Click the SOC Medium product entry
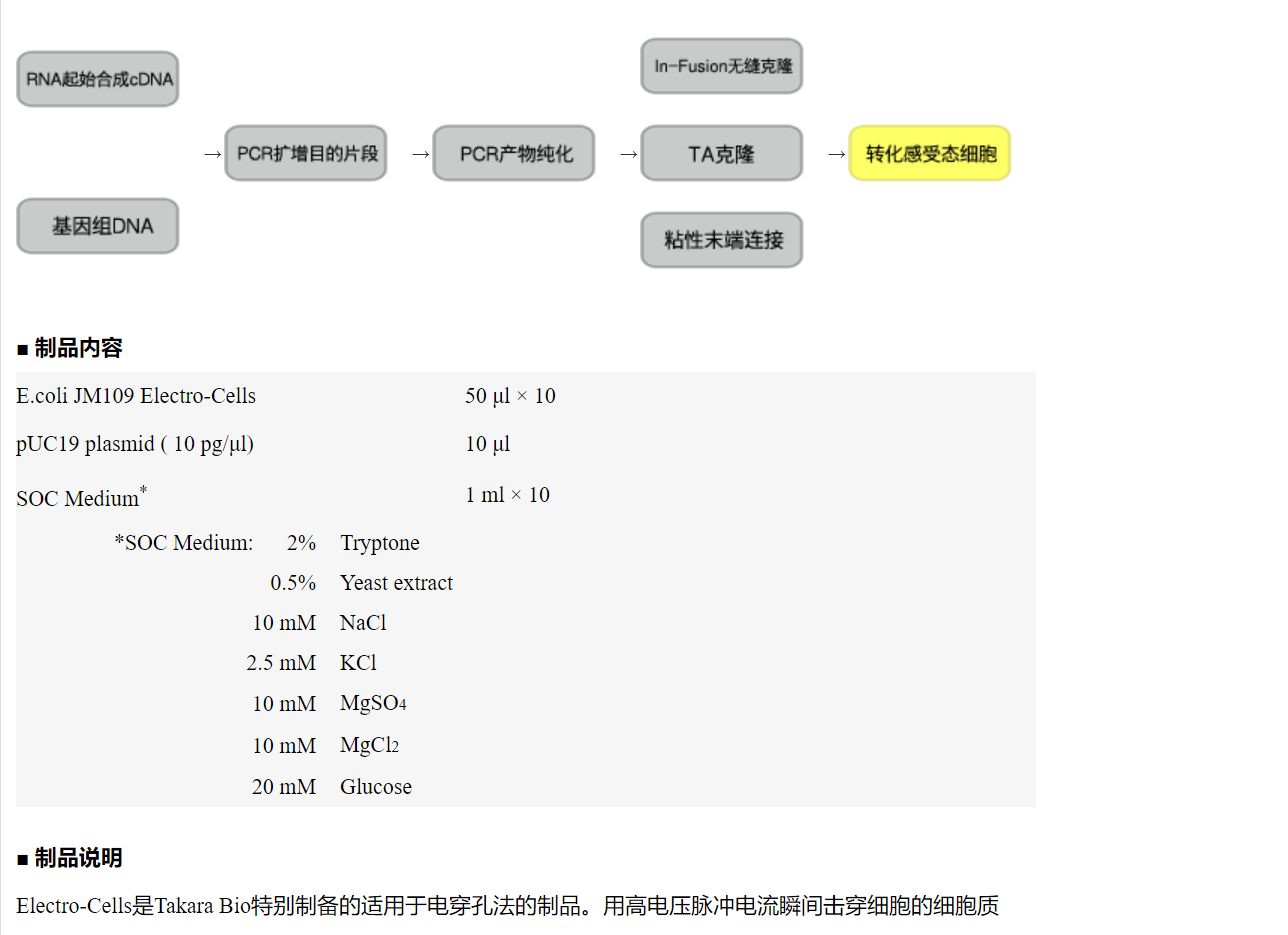 pyautogui.click(x=78, y=498)
